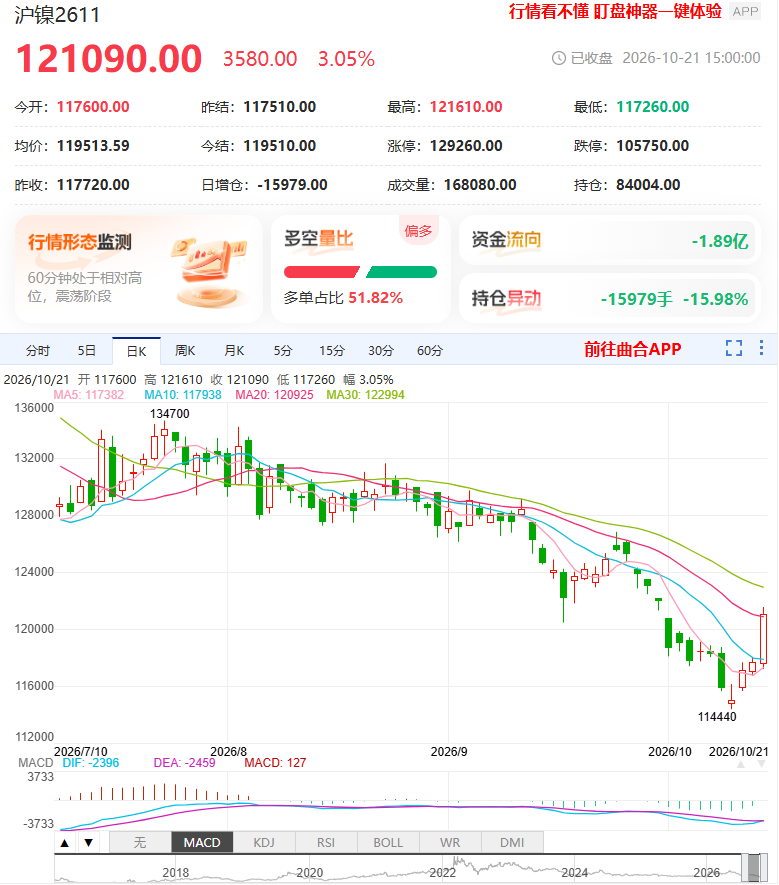Select the DMI indicator

[513, 843]
